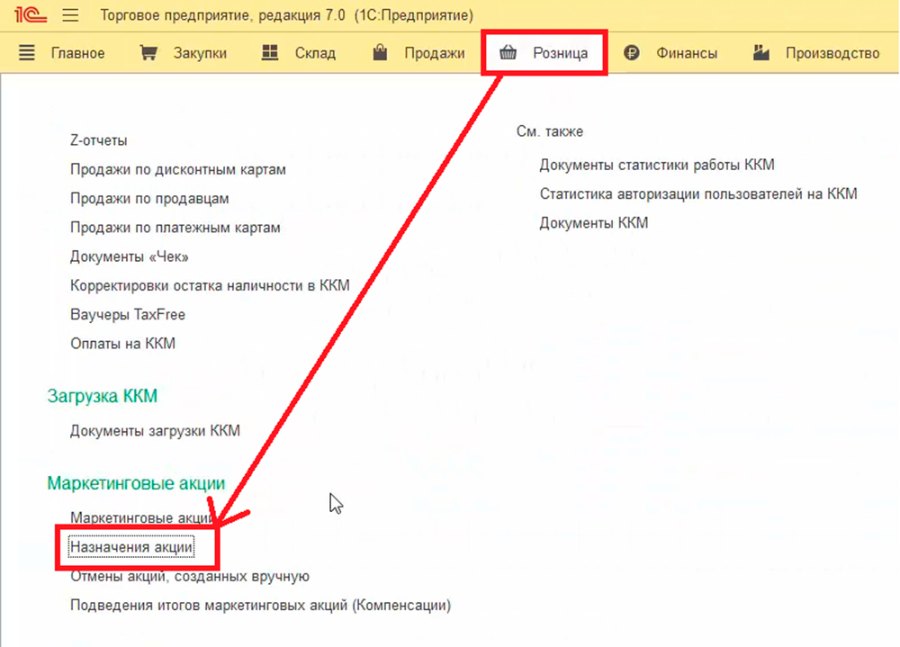Open the Финансы section
This screenshot has height=647, width=900.
point(686,53)
